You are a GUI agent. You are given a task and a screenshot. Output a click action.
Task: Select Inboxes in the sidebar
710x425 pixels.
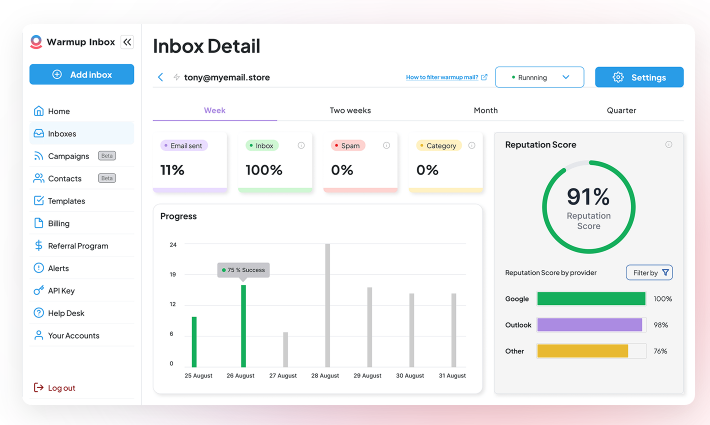pos(82,134)
